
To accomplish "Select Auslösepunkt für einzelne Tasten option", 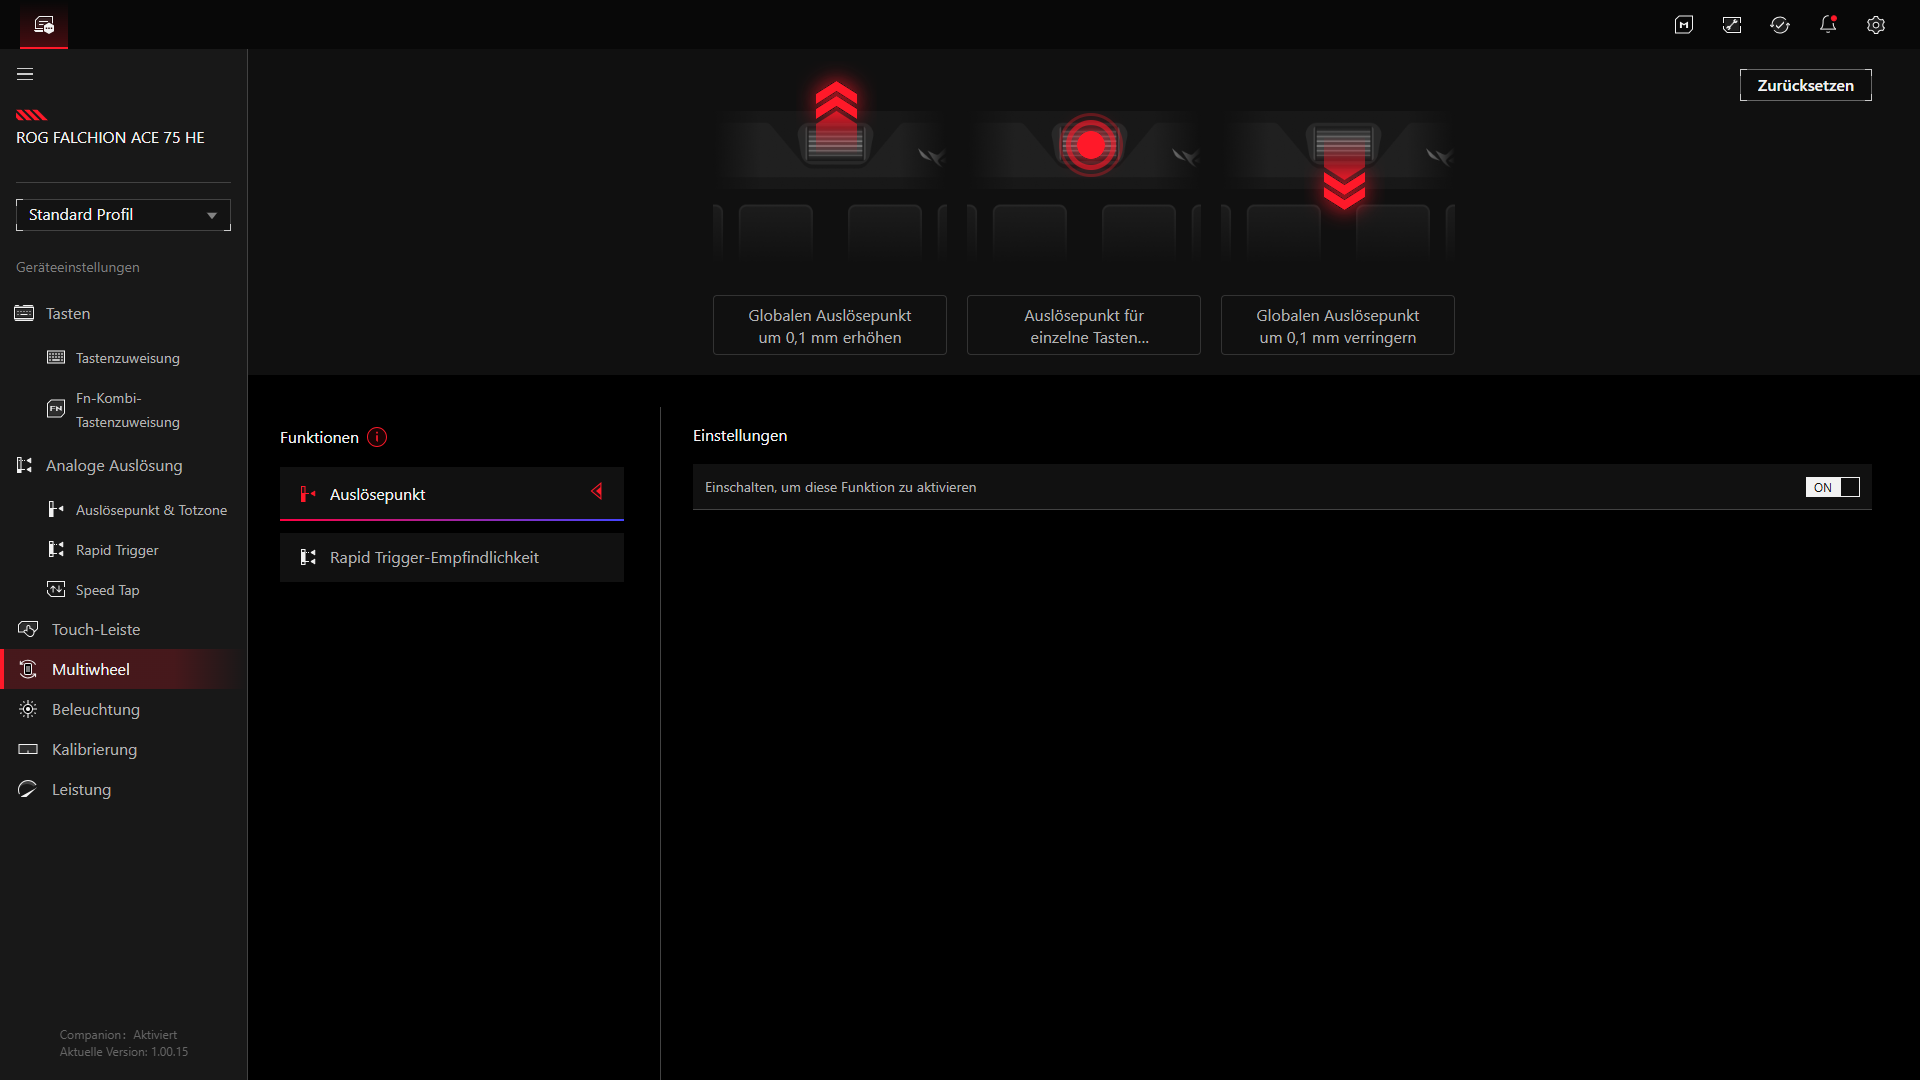I will 1084,326.
